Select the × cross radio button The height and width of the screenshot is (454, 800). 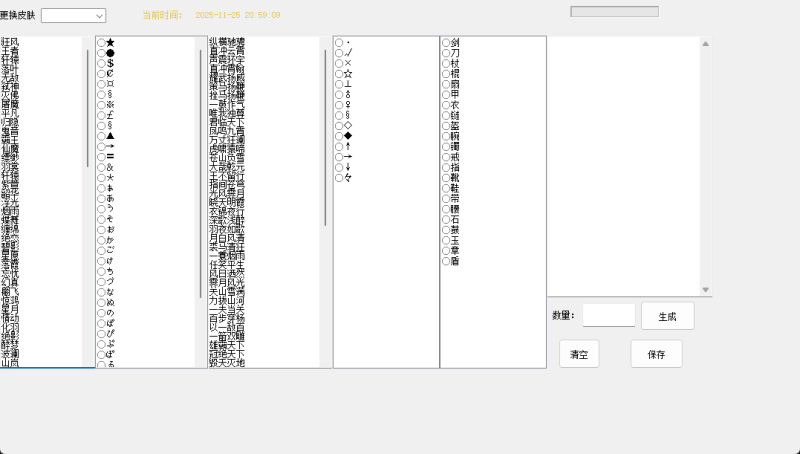click(x=339, y=63)
